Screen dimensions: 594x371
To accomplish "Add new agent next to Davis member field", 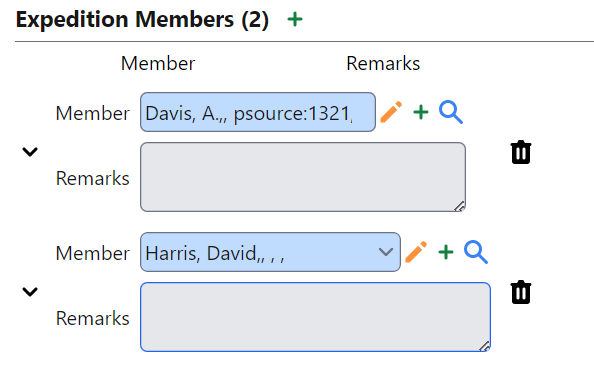I will click(x=421, y=112).
